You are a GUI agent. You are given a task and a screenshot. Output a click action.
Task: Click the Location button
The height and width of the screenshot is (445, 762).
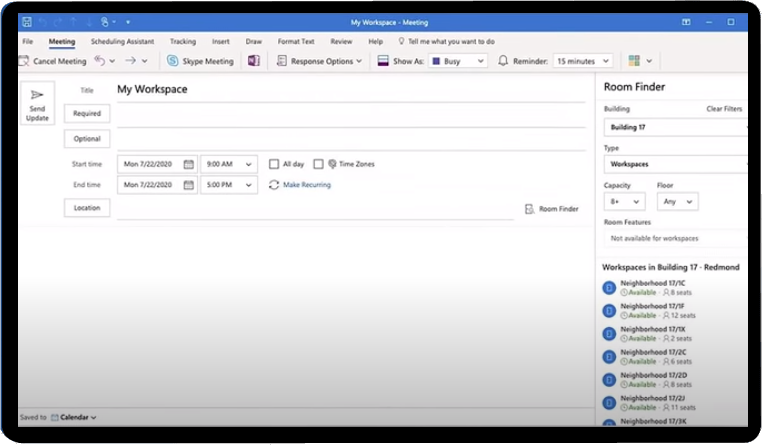(87, 208)
